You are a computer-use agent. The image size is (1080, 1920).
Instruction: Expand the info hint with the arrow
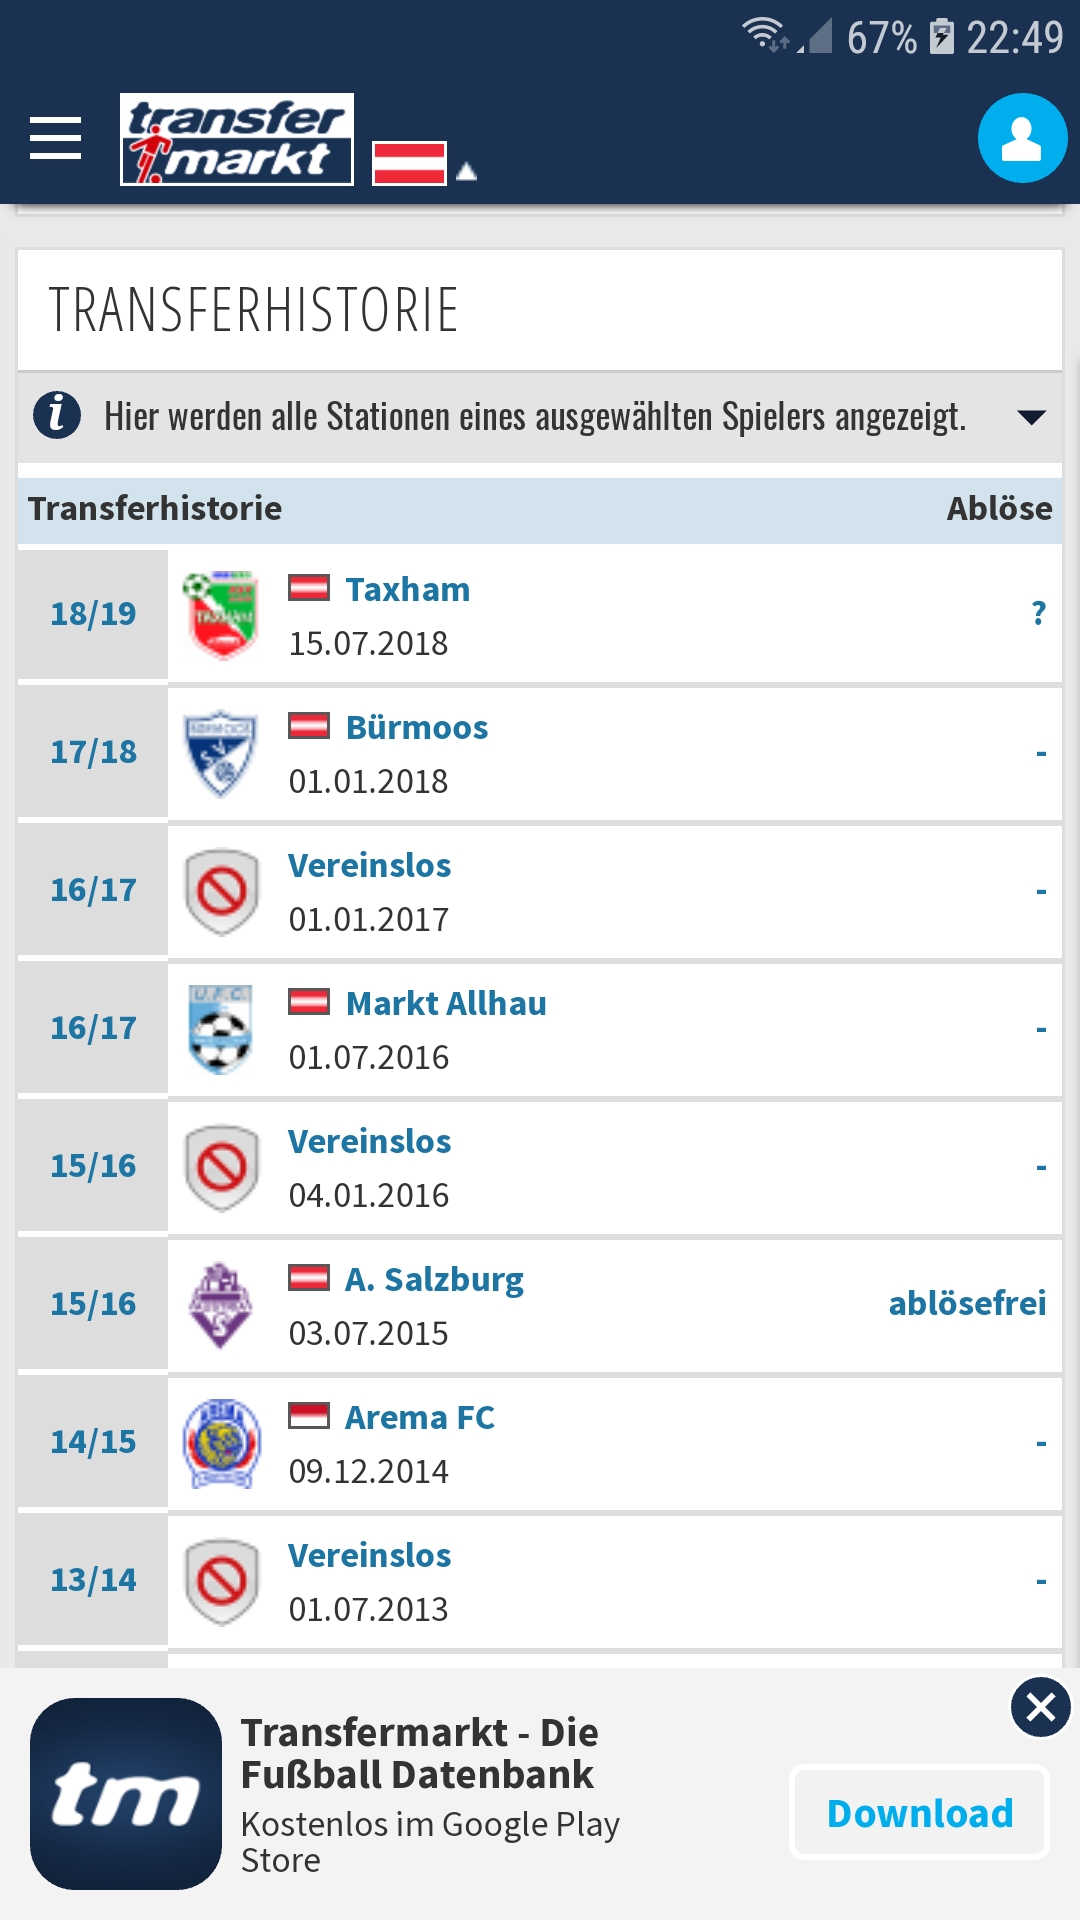1031,416
